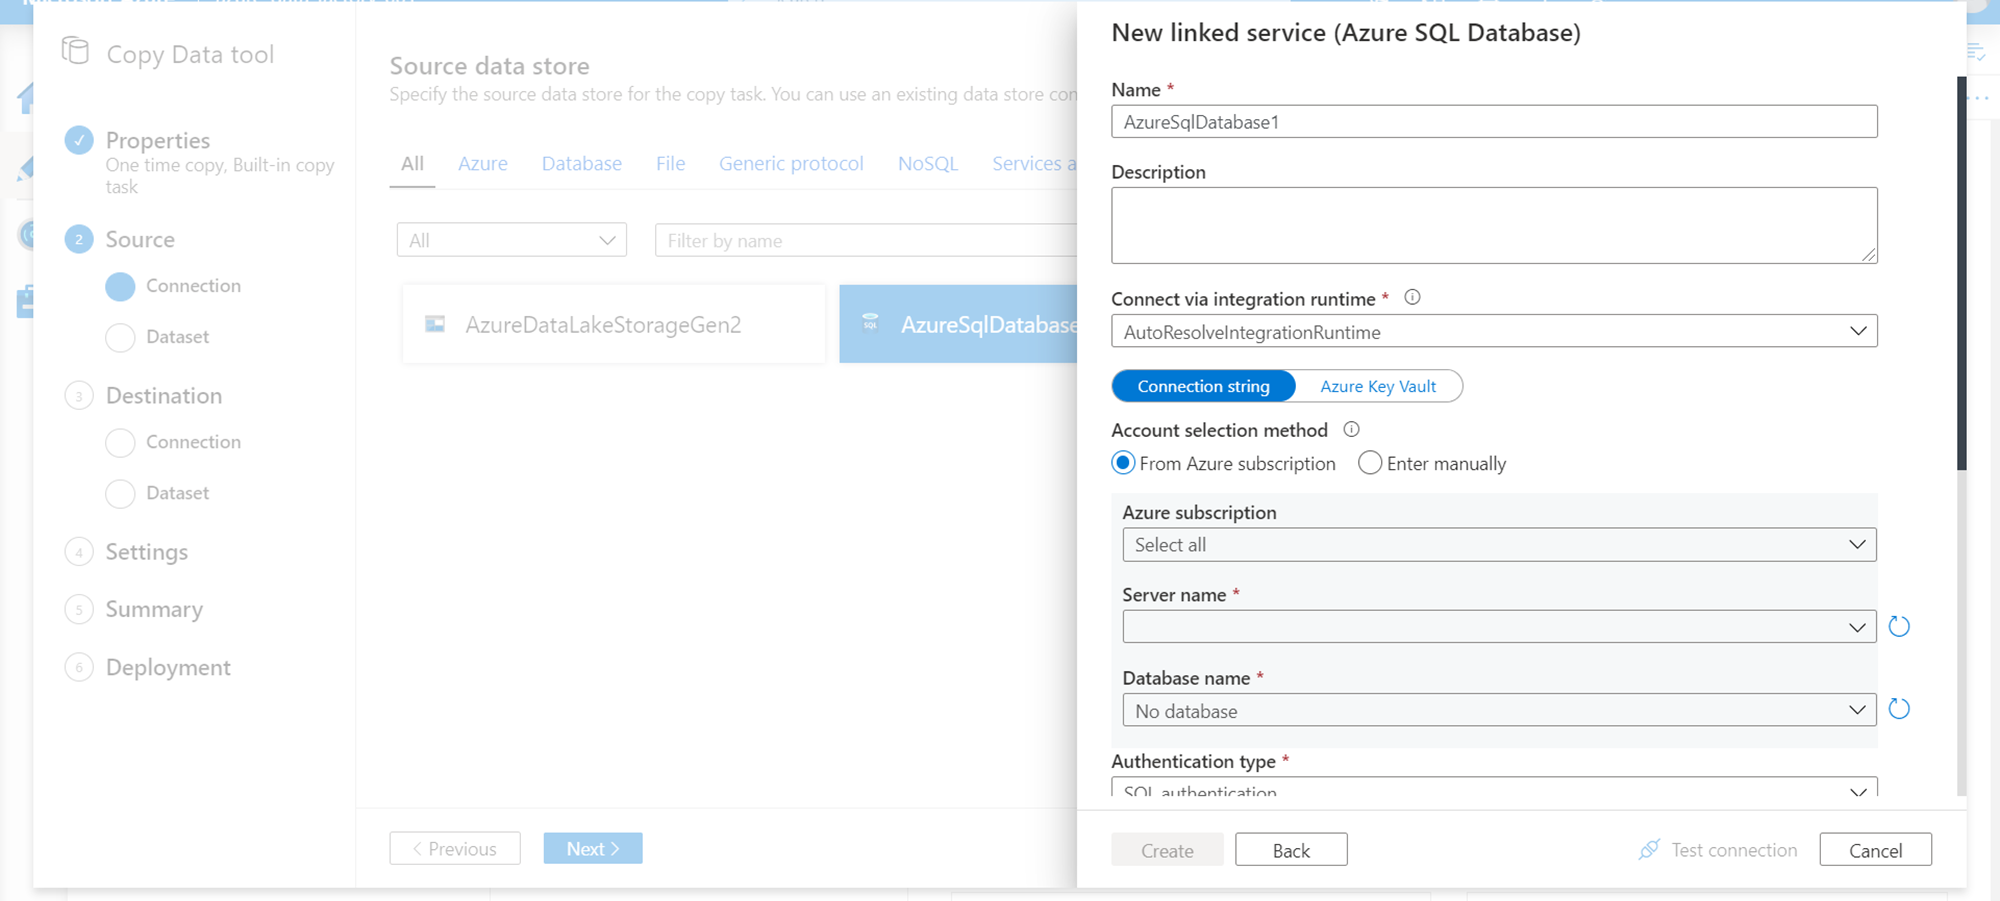Click the AzureDataLakeStorageGen2 store icon

pyautogui.click(x=435, y=324)
